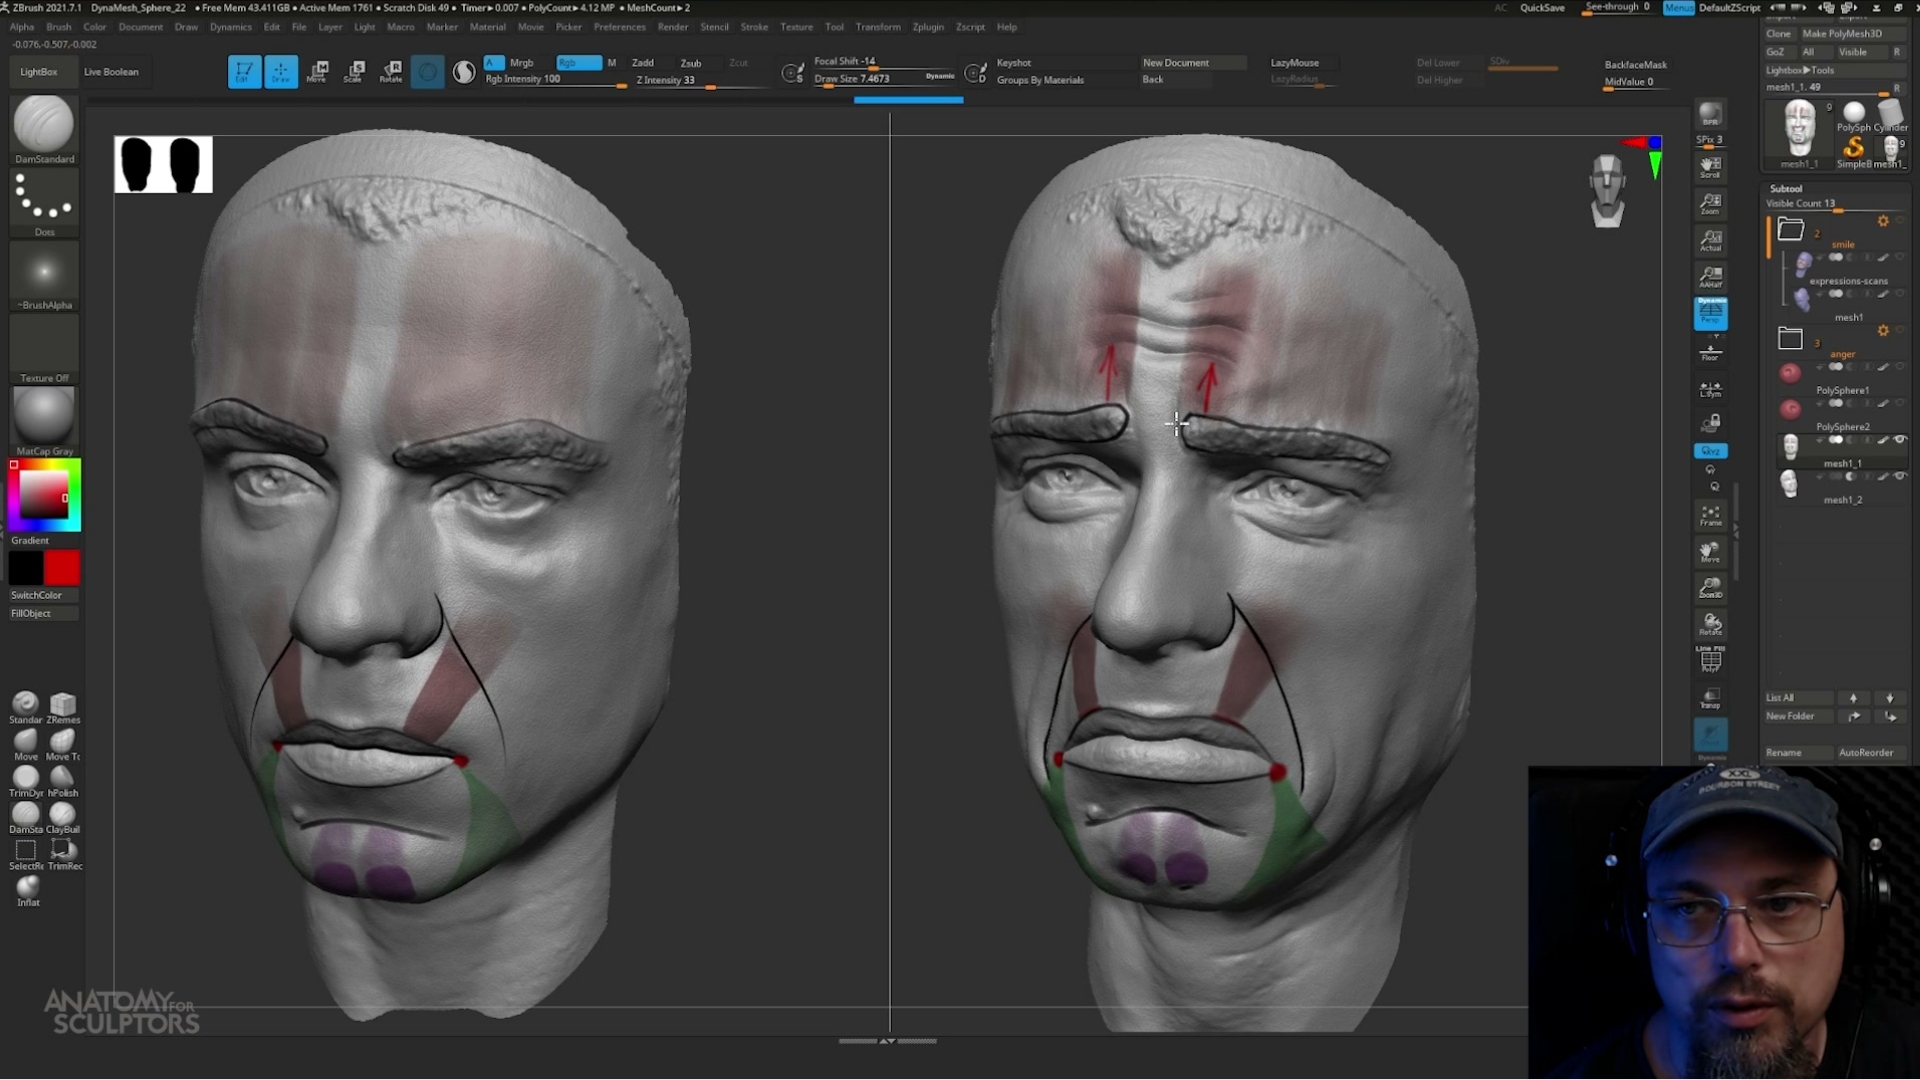Click the AAHalf icon
Screen dimensions: 1920x1080
tap(1711, 277)
